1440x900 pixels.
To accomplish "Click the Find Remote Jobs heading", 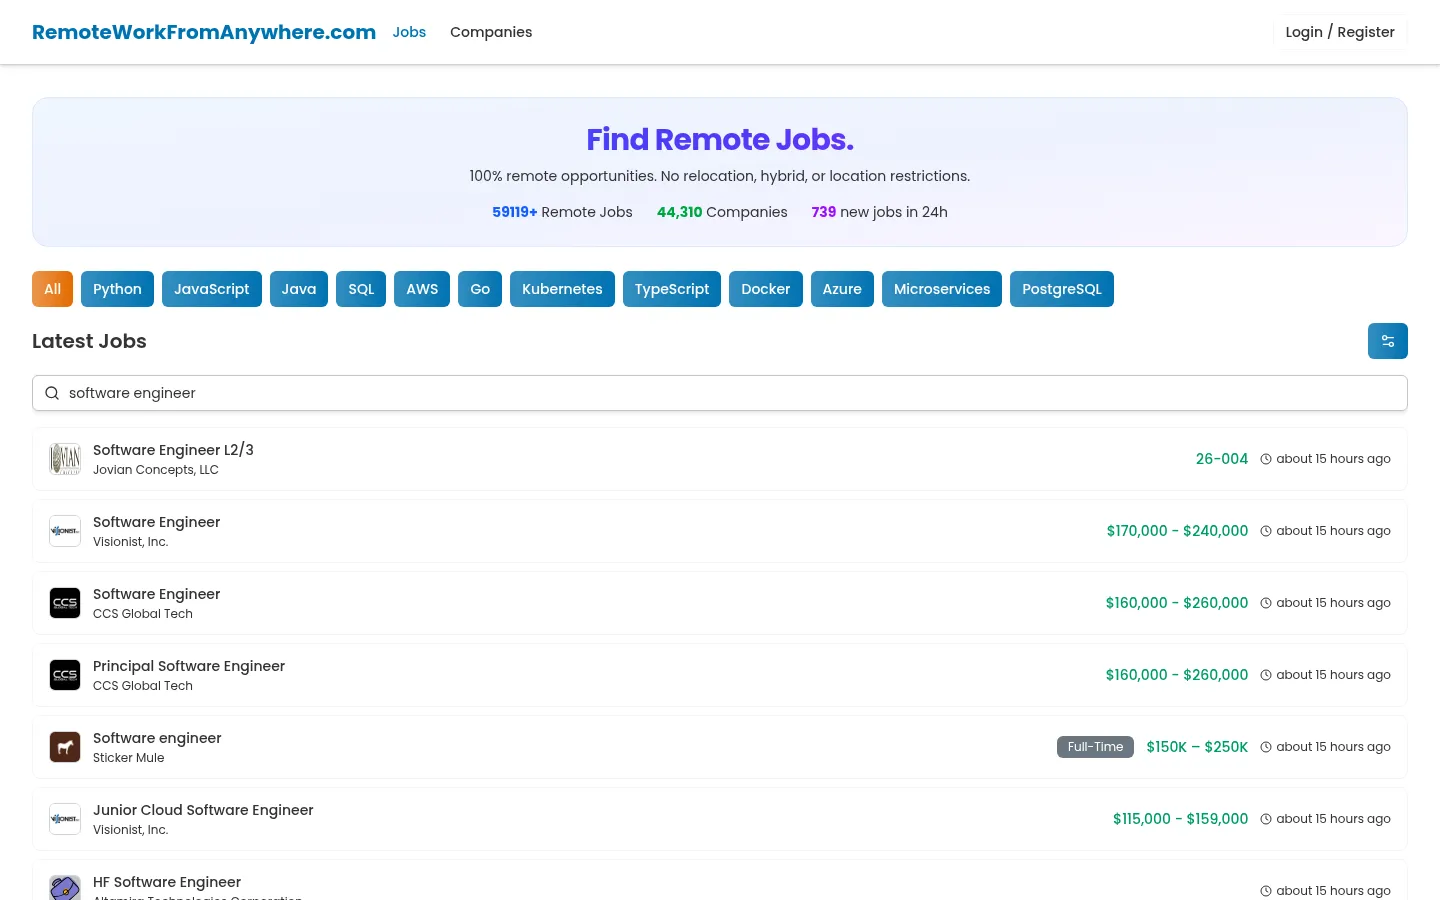I will click(x=720, y=139).
